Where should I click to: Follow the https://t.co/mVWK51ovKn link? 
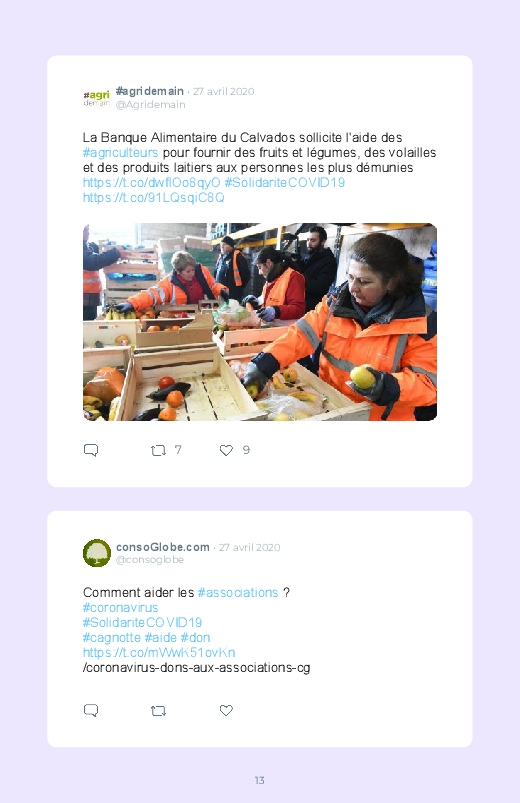click(x=159, y=652)
